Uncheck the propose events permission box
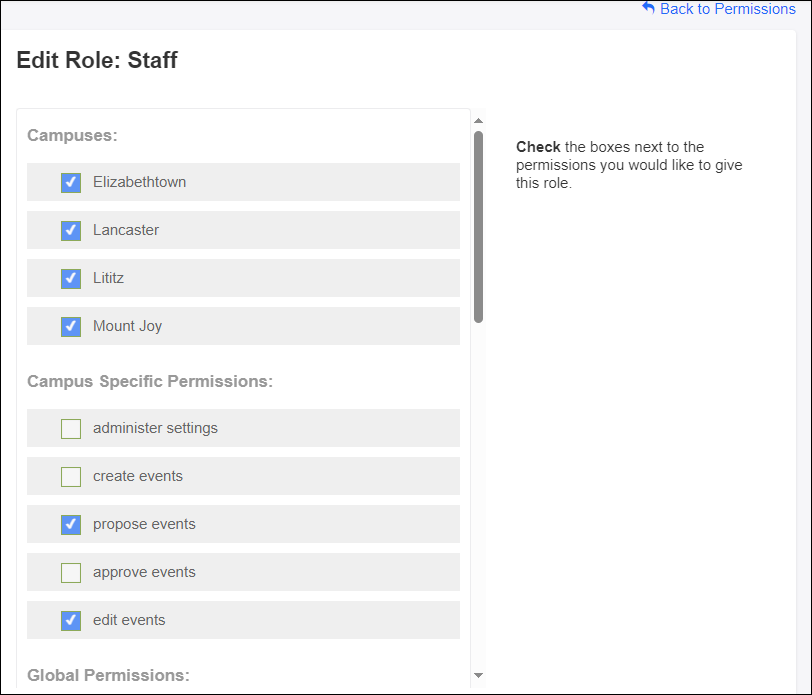Screen dimensions: 812x695 pos(71,524)
